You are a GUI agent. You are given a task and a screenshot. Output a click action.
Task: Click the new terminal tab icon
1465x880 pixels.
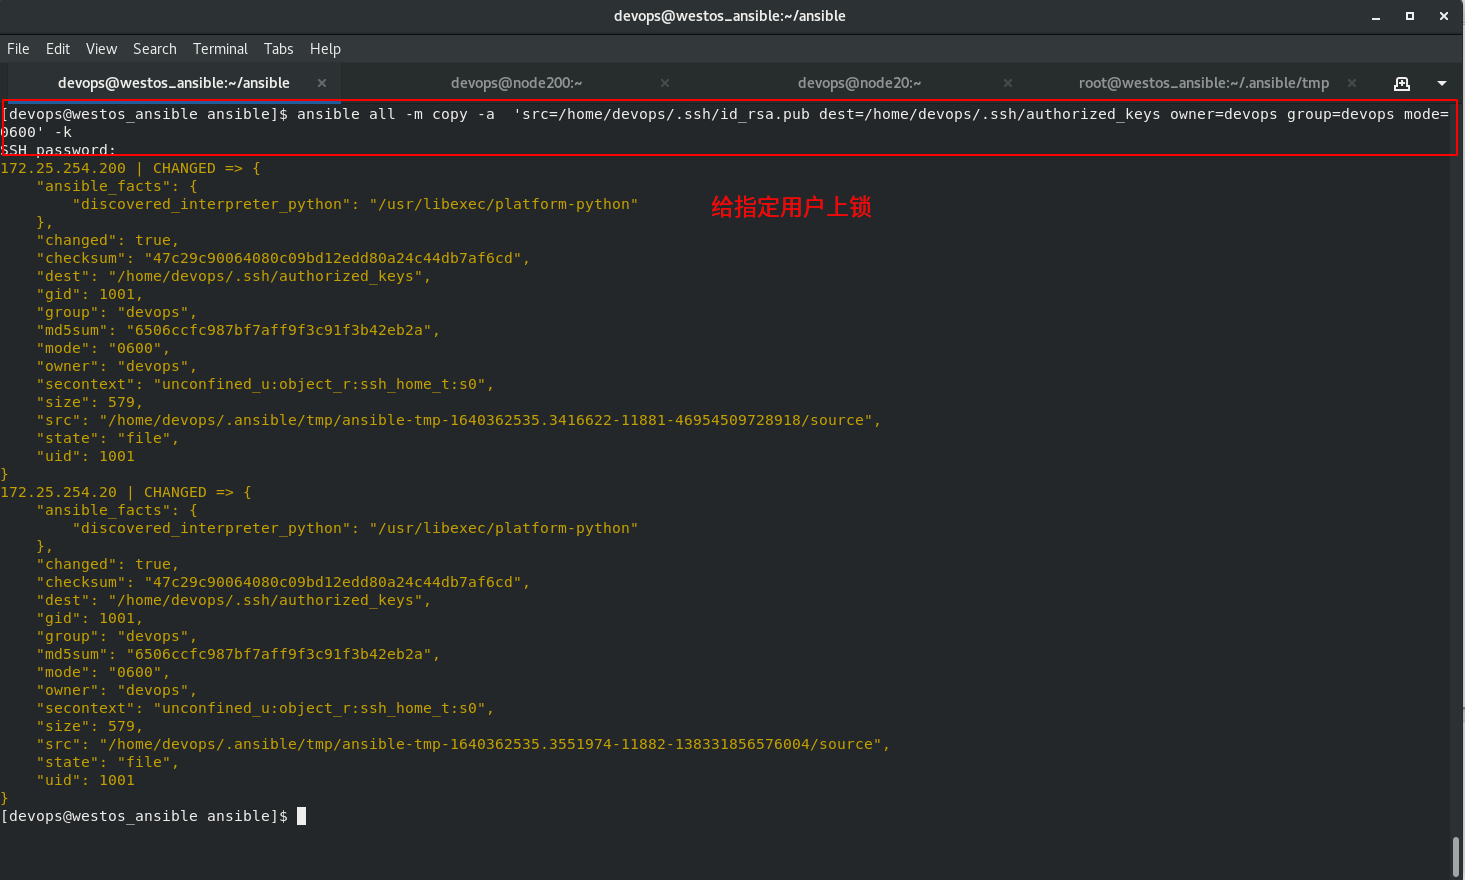pyautogui.click(x=1402, y=83)
